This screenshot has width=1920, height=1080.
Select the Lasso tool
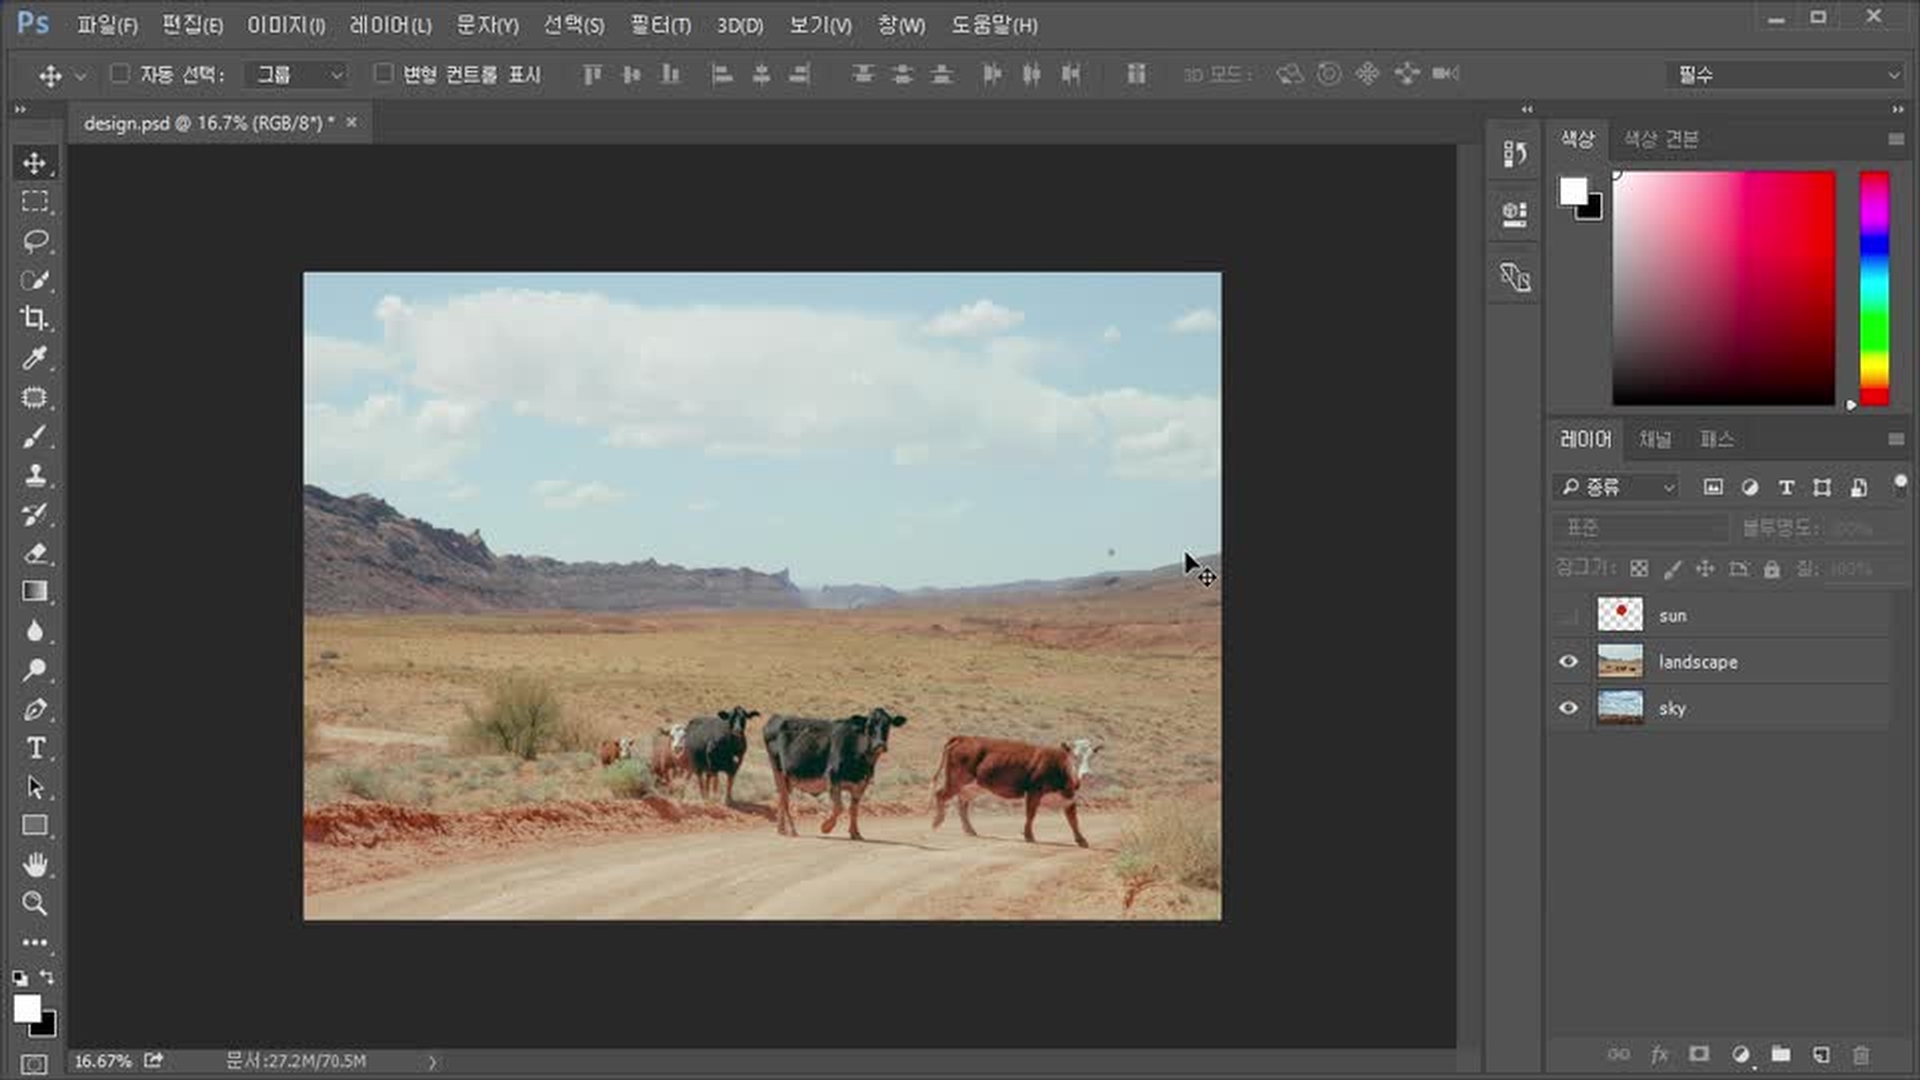point(35,241)
